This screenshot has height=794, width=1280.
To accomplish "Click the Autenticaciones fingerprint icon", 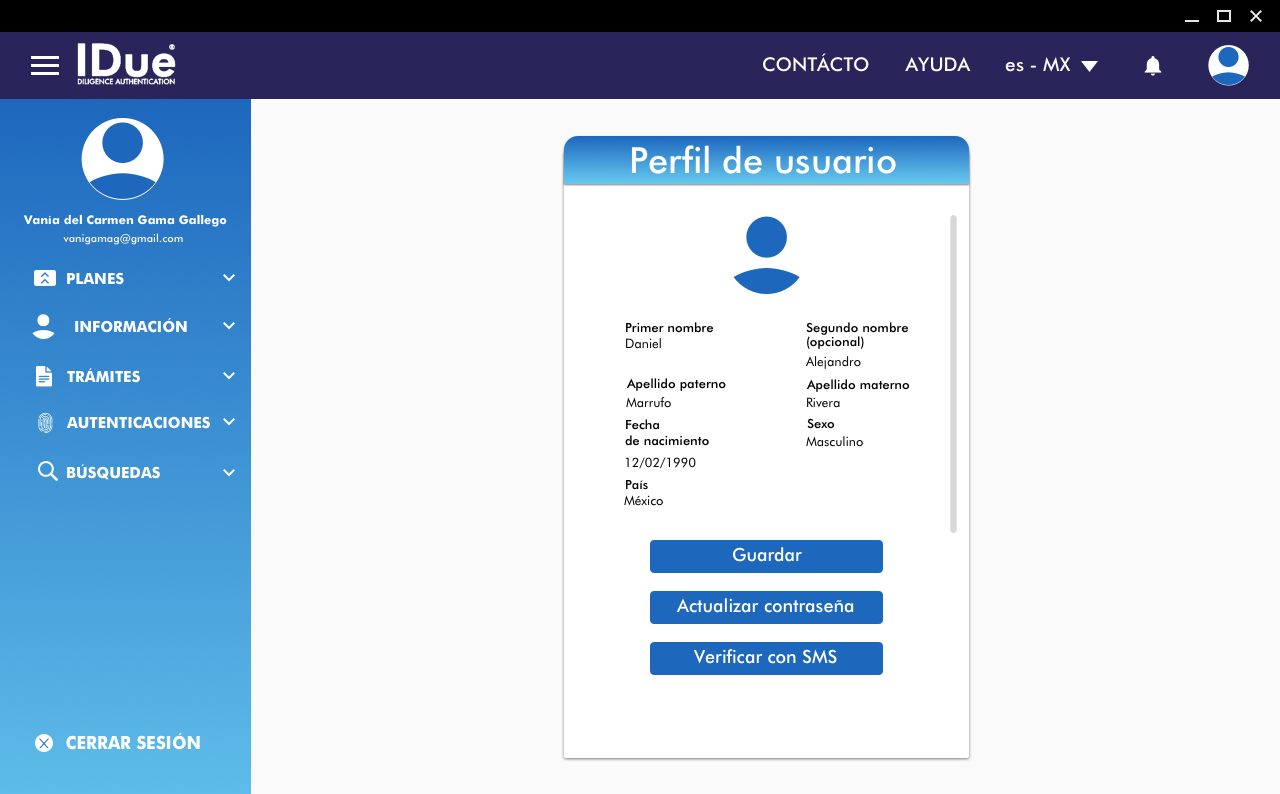I will 45,423.
